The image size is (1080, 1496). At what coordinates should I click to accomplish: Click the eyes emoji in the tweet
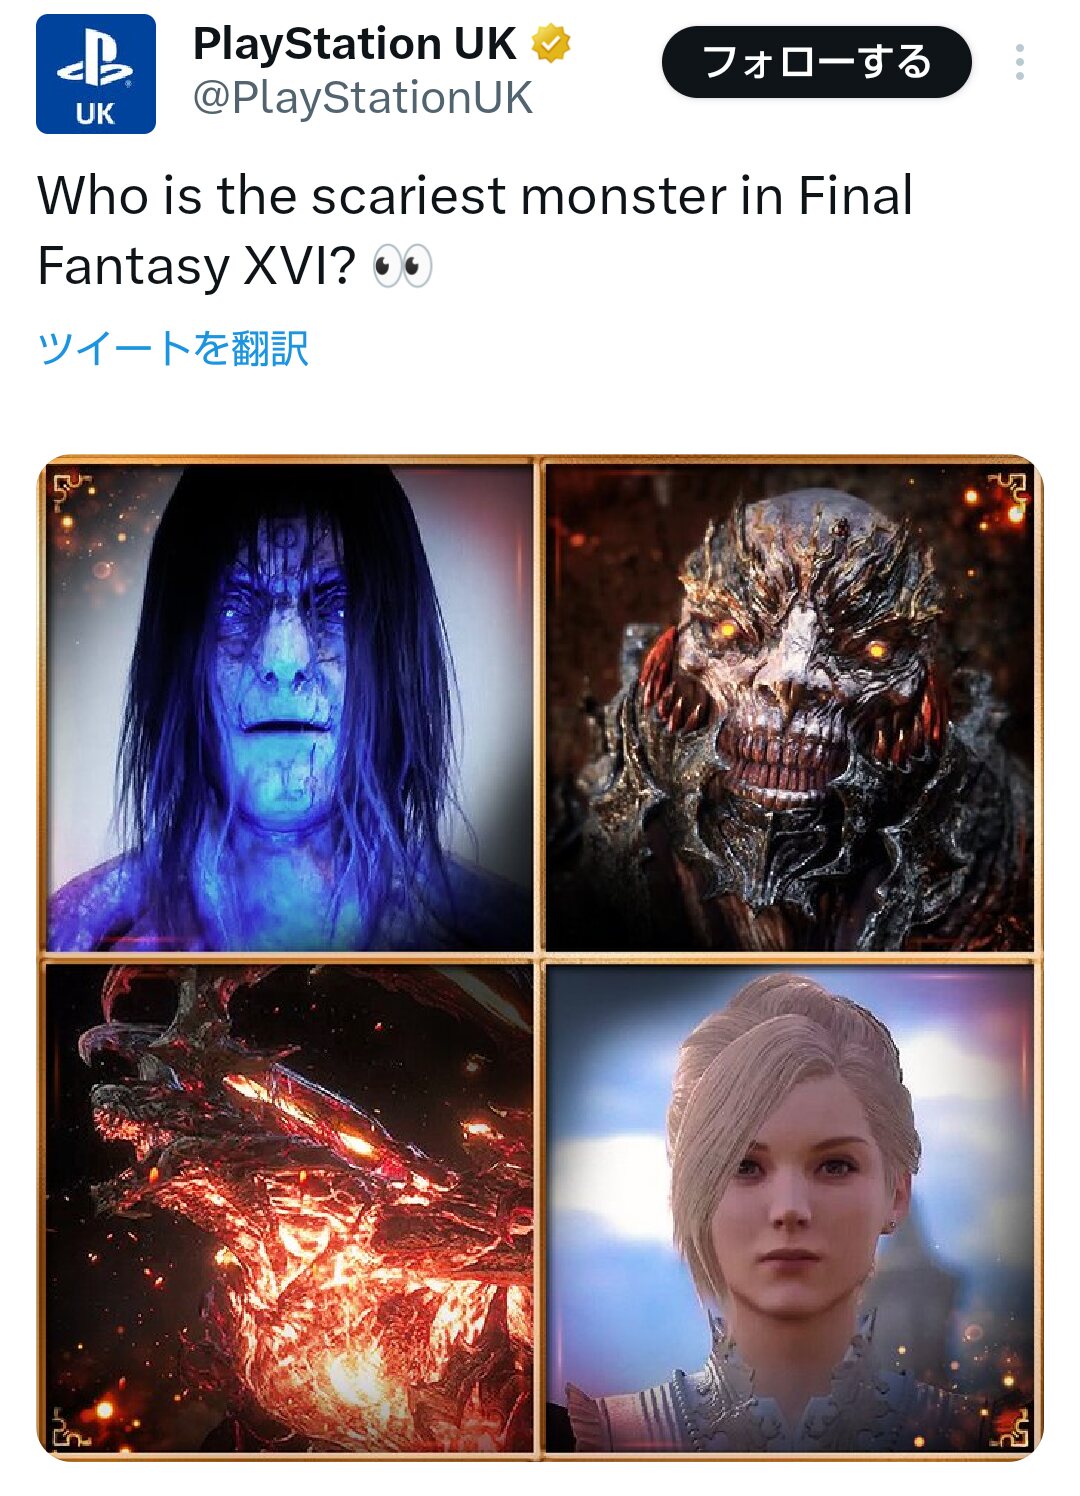point(402,266)
